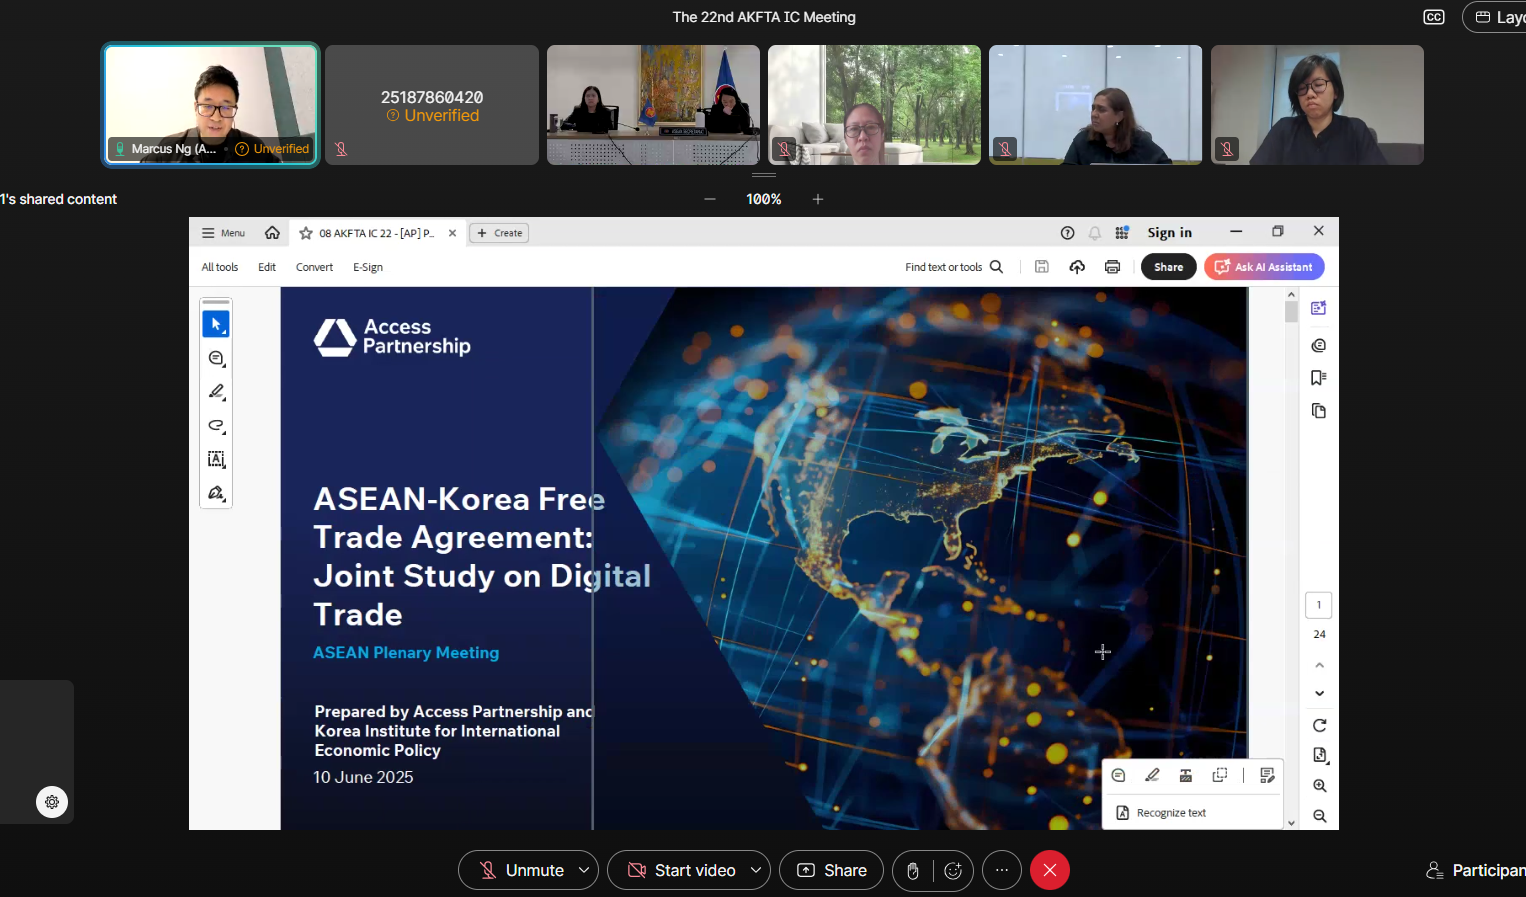
Task: Select Marcus Ng's video thumbnail
Action: tap(211, 105)
